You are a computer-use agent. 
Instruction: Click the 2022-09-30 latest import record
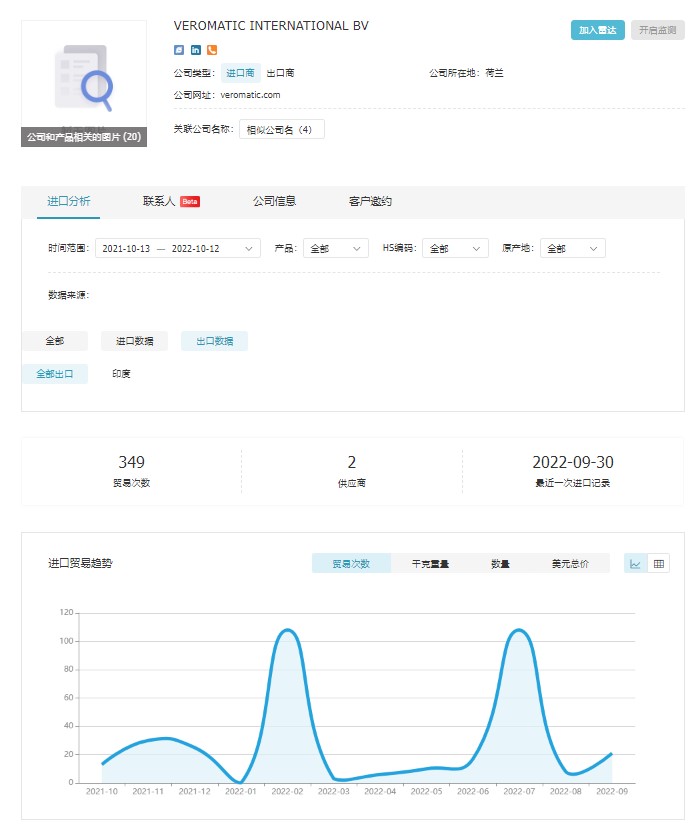tap(573, 471)
